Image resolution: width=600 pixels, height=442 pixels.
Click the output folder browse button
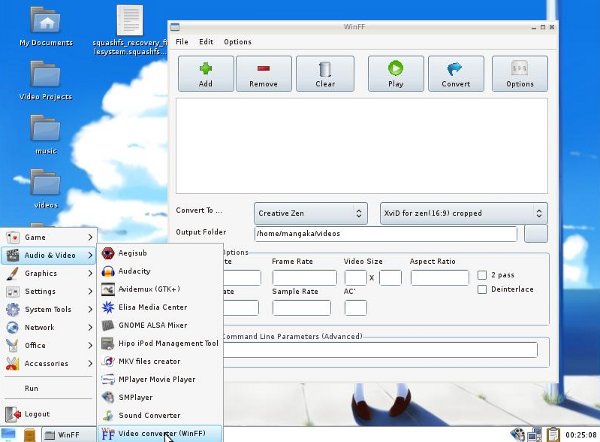pos(536,233)
